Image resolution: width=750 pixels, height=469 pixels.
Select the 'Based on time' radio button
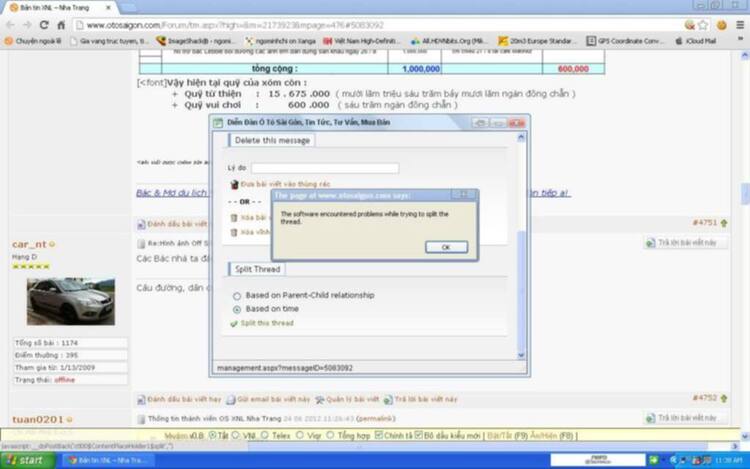(237, 310)
